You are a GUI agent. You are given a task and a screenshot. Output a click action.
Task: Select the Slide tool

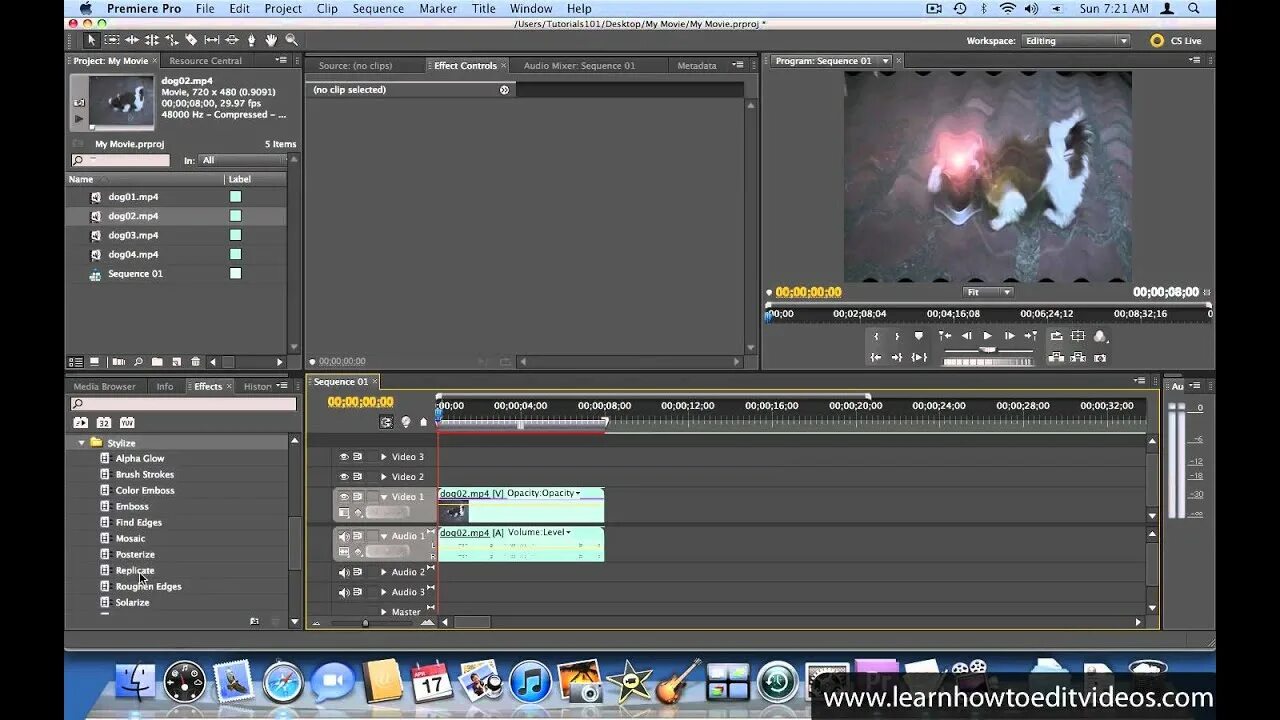pyautogui.click(x=231, y=40)
